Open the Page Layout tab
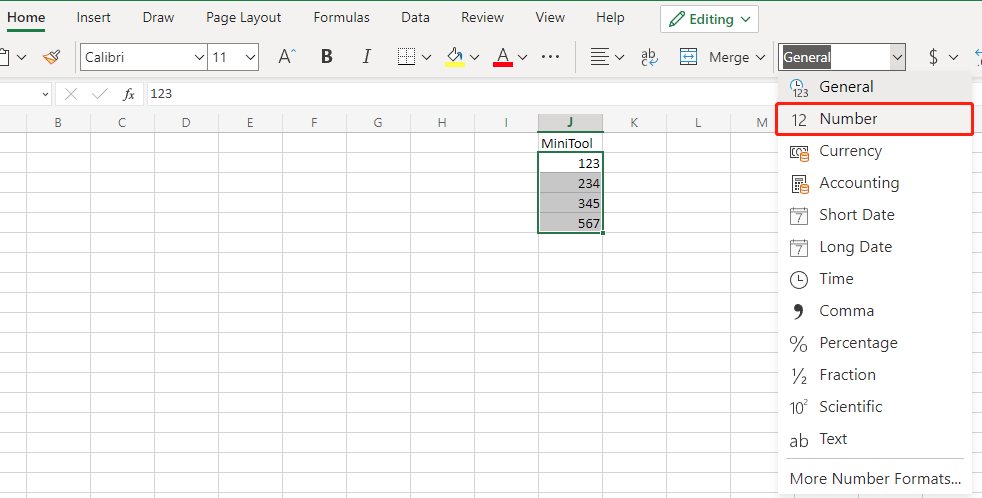This screenshot has width=982, height=498. [244, 18]
